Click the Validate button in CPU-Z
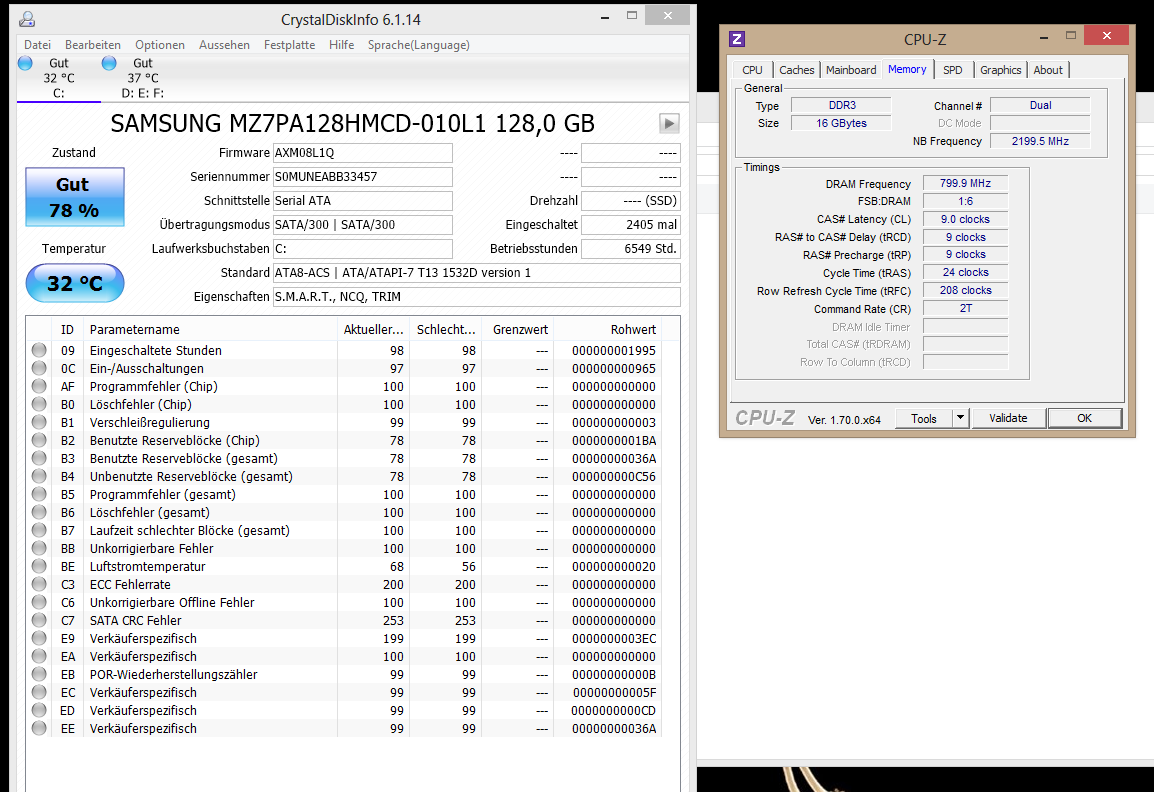This screenshot has width=1154, height=792. pos(1008,418)
